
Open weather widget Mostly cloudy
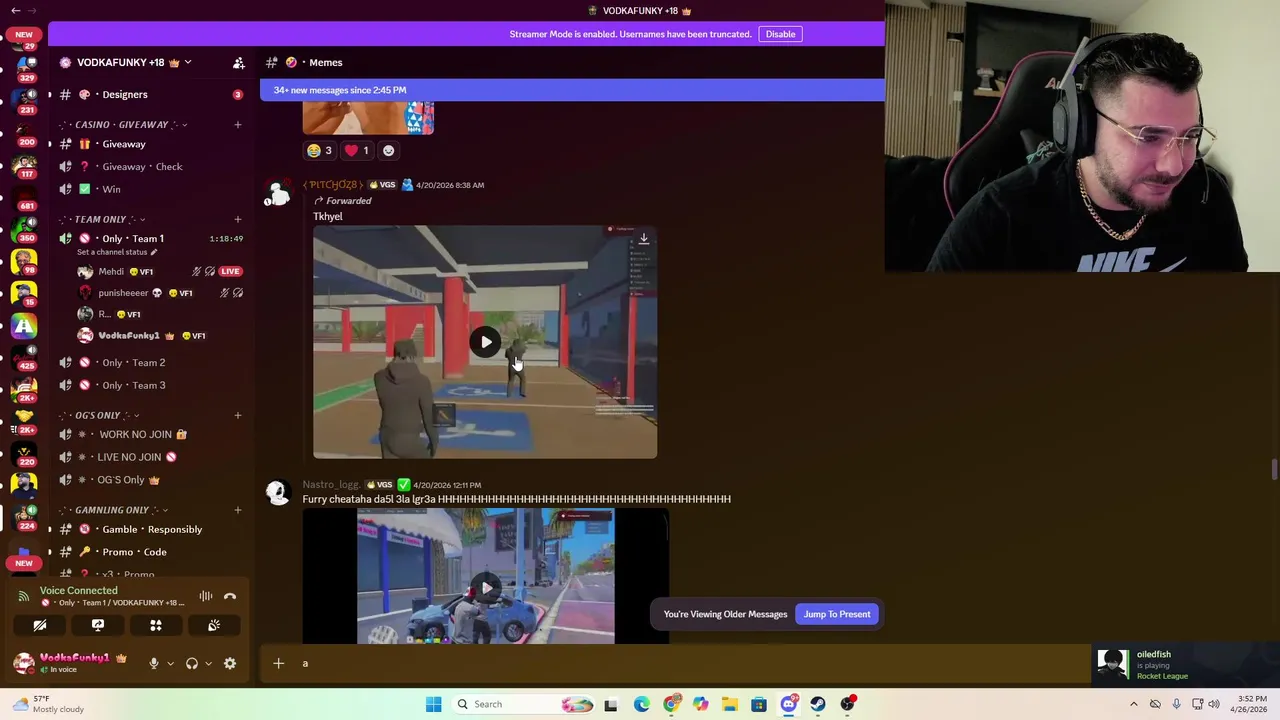46,704
